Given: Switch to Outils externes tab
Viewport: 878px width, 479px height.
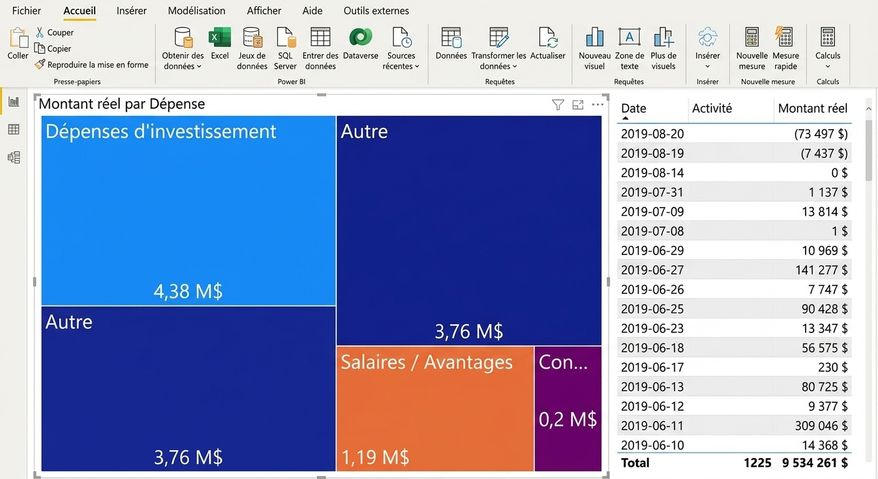Looking at the screenshot, I should click(x=376, y=11).
